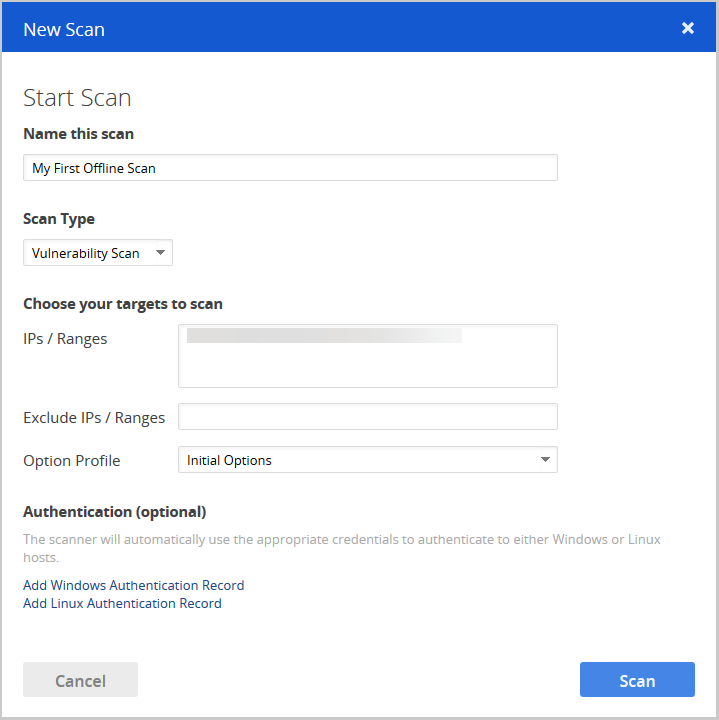Click the scan name text field

290,168
